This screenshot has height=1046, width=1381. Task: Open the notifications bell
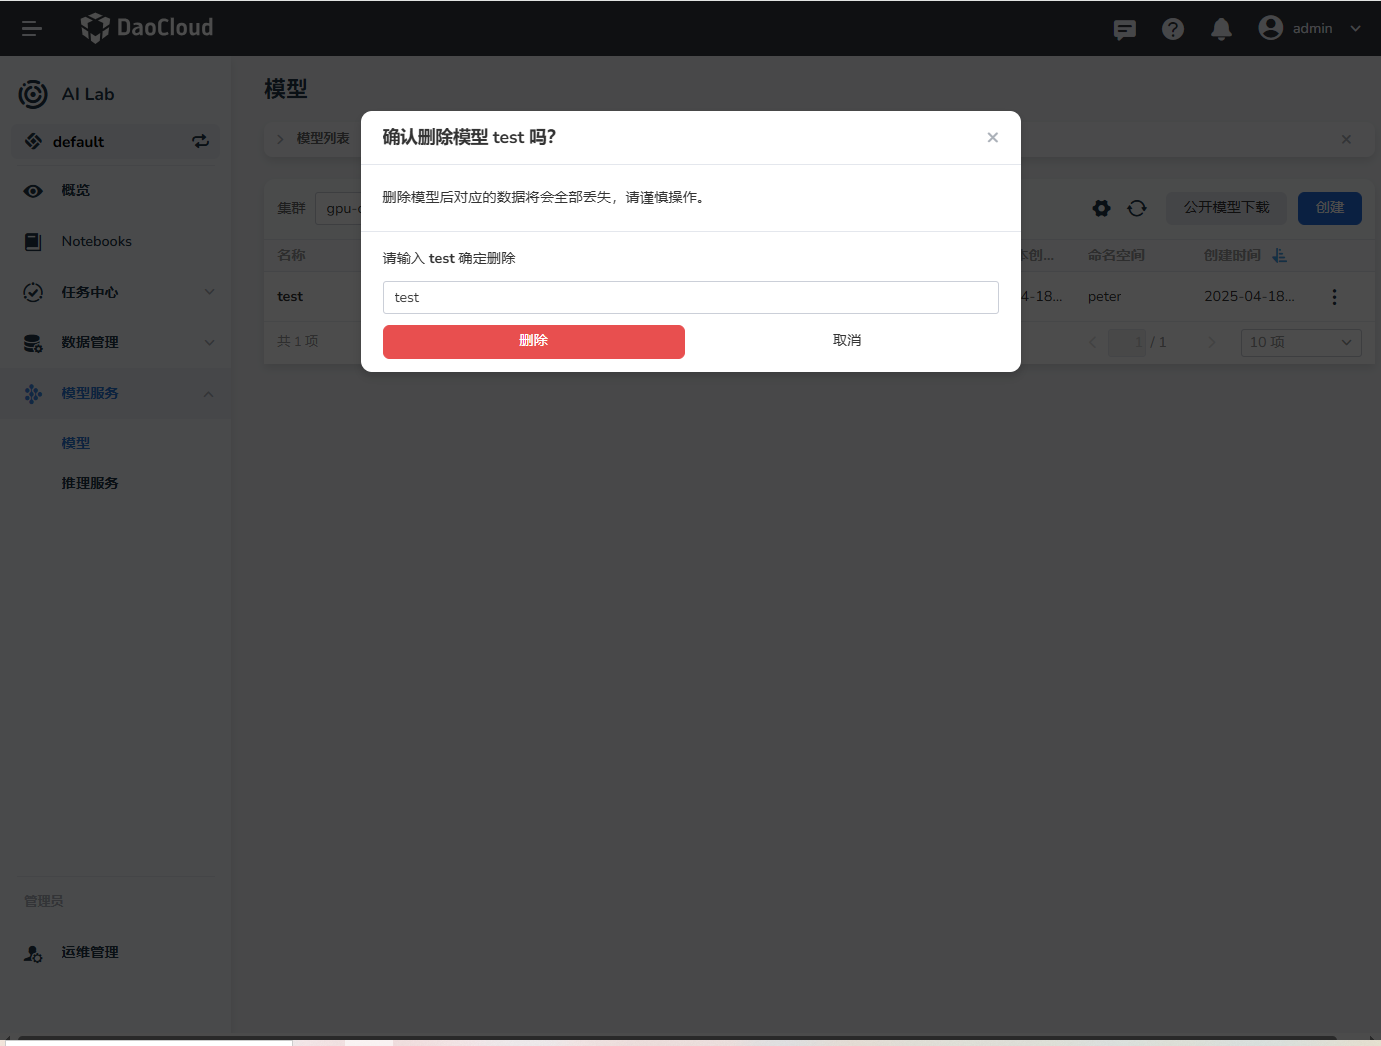click(x=1221, y=28)
